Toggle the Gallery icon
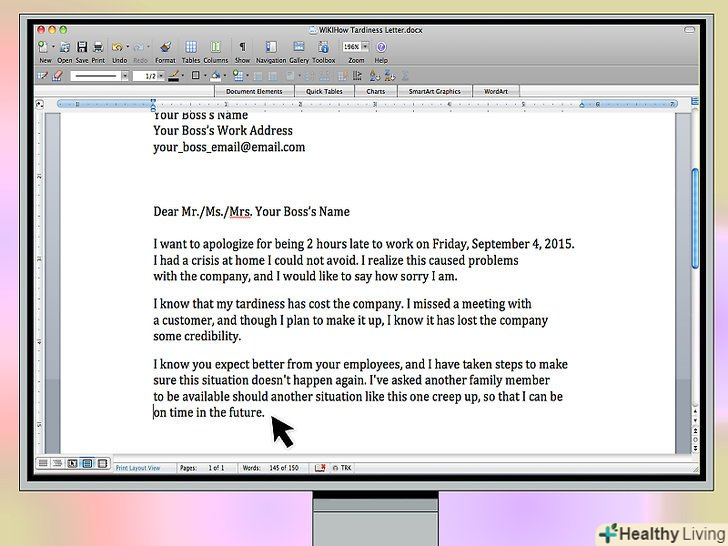 point(299,47)
